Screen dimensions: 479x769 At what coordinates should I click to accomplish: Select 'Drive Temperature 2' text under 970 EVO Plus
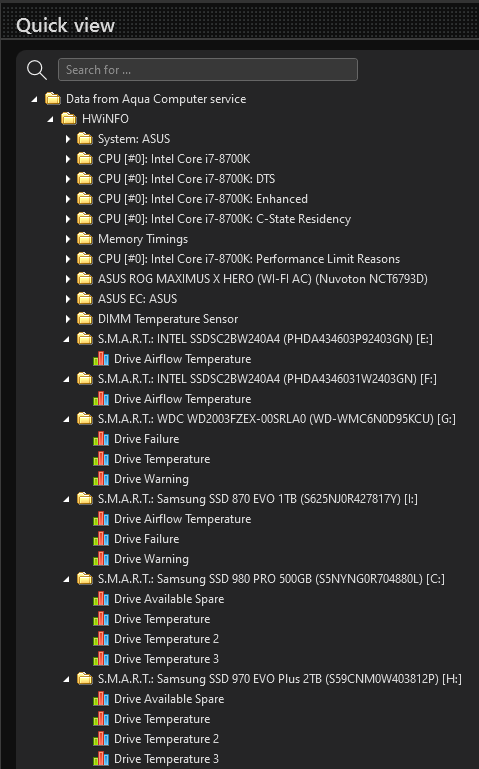[x=167, y=739]
